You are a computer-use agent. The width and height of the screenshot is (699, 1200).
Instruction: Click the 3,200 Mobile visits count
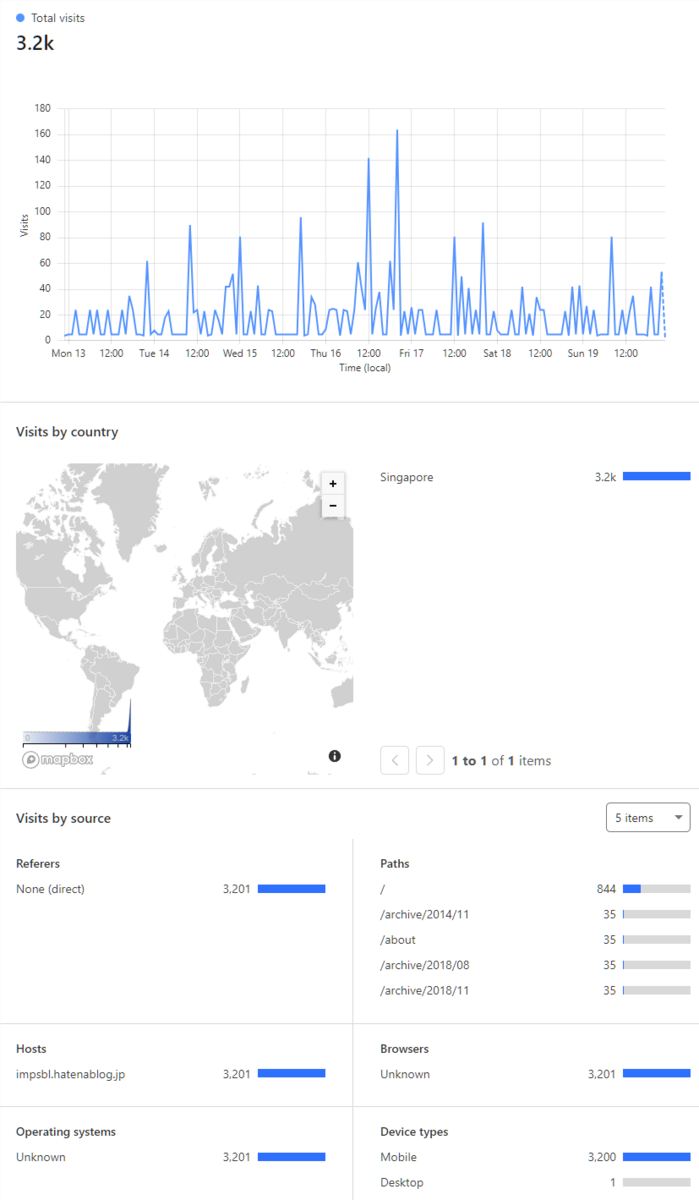pos(600,1157)
